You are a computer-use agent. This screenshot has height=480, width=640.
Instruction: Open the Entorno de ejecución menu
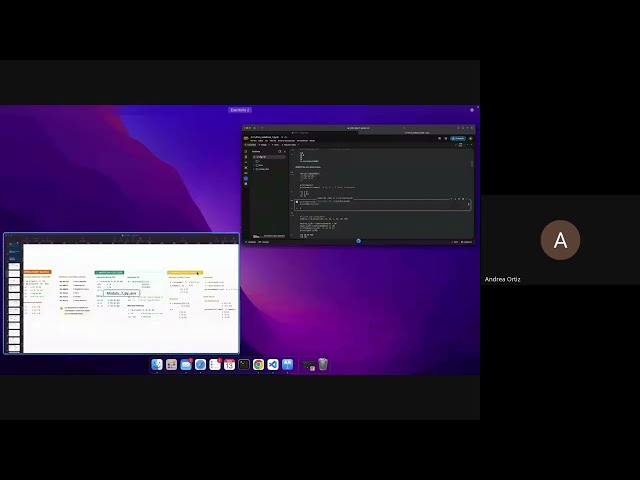(x=286, y=140)
